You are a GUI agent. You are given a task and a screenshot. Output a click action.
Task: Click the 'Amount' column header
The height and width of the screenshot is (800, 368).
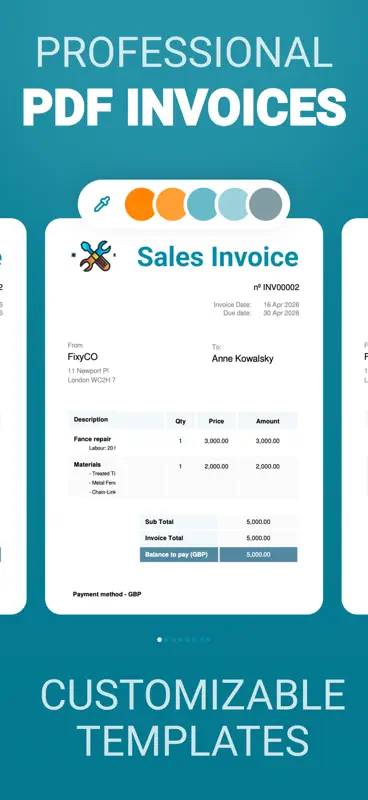click(268, 421)
